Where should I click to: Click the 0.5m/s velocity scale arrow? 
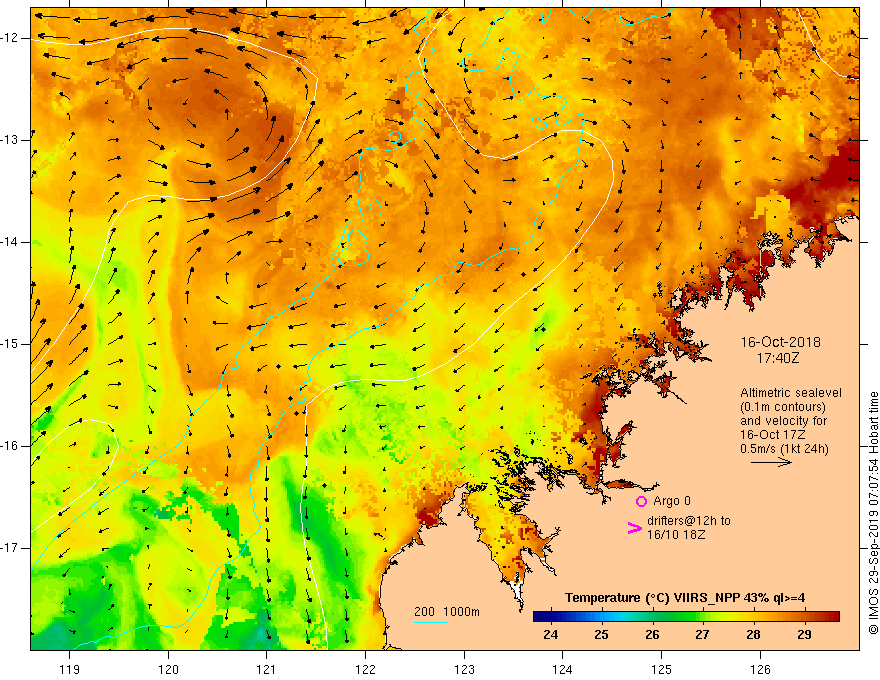click(771, 462)
